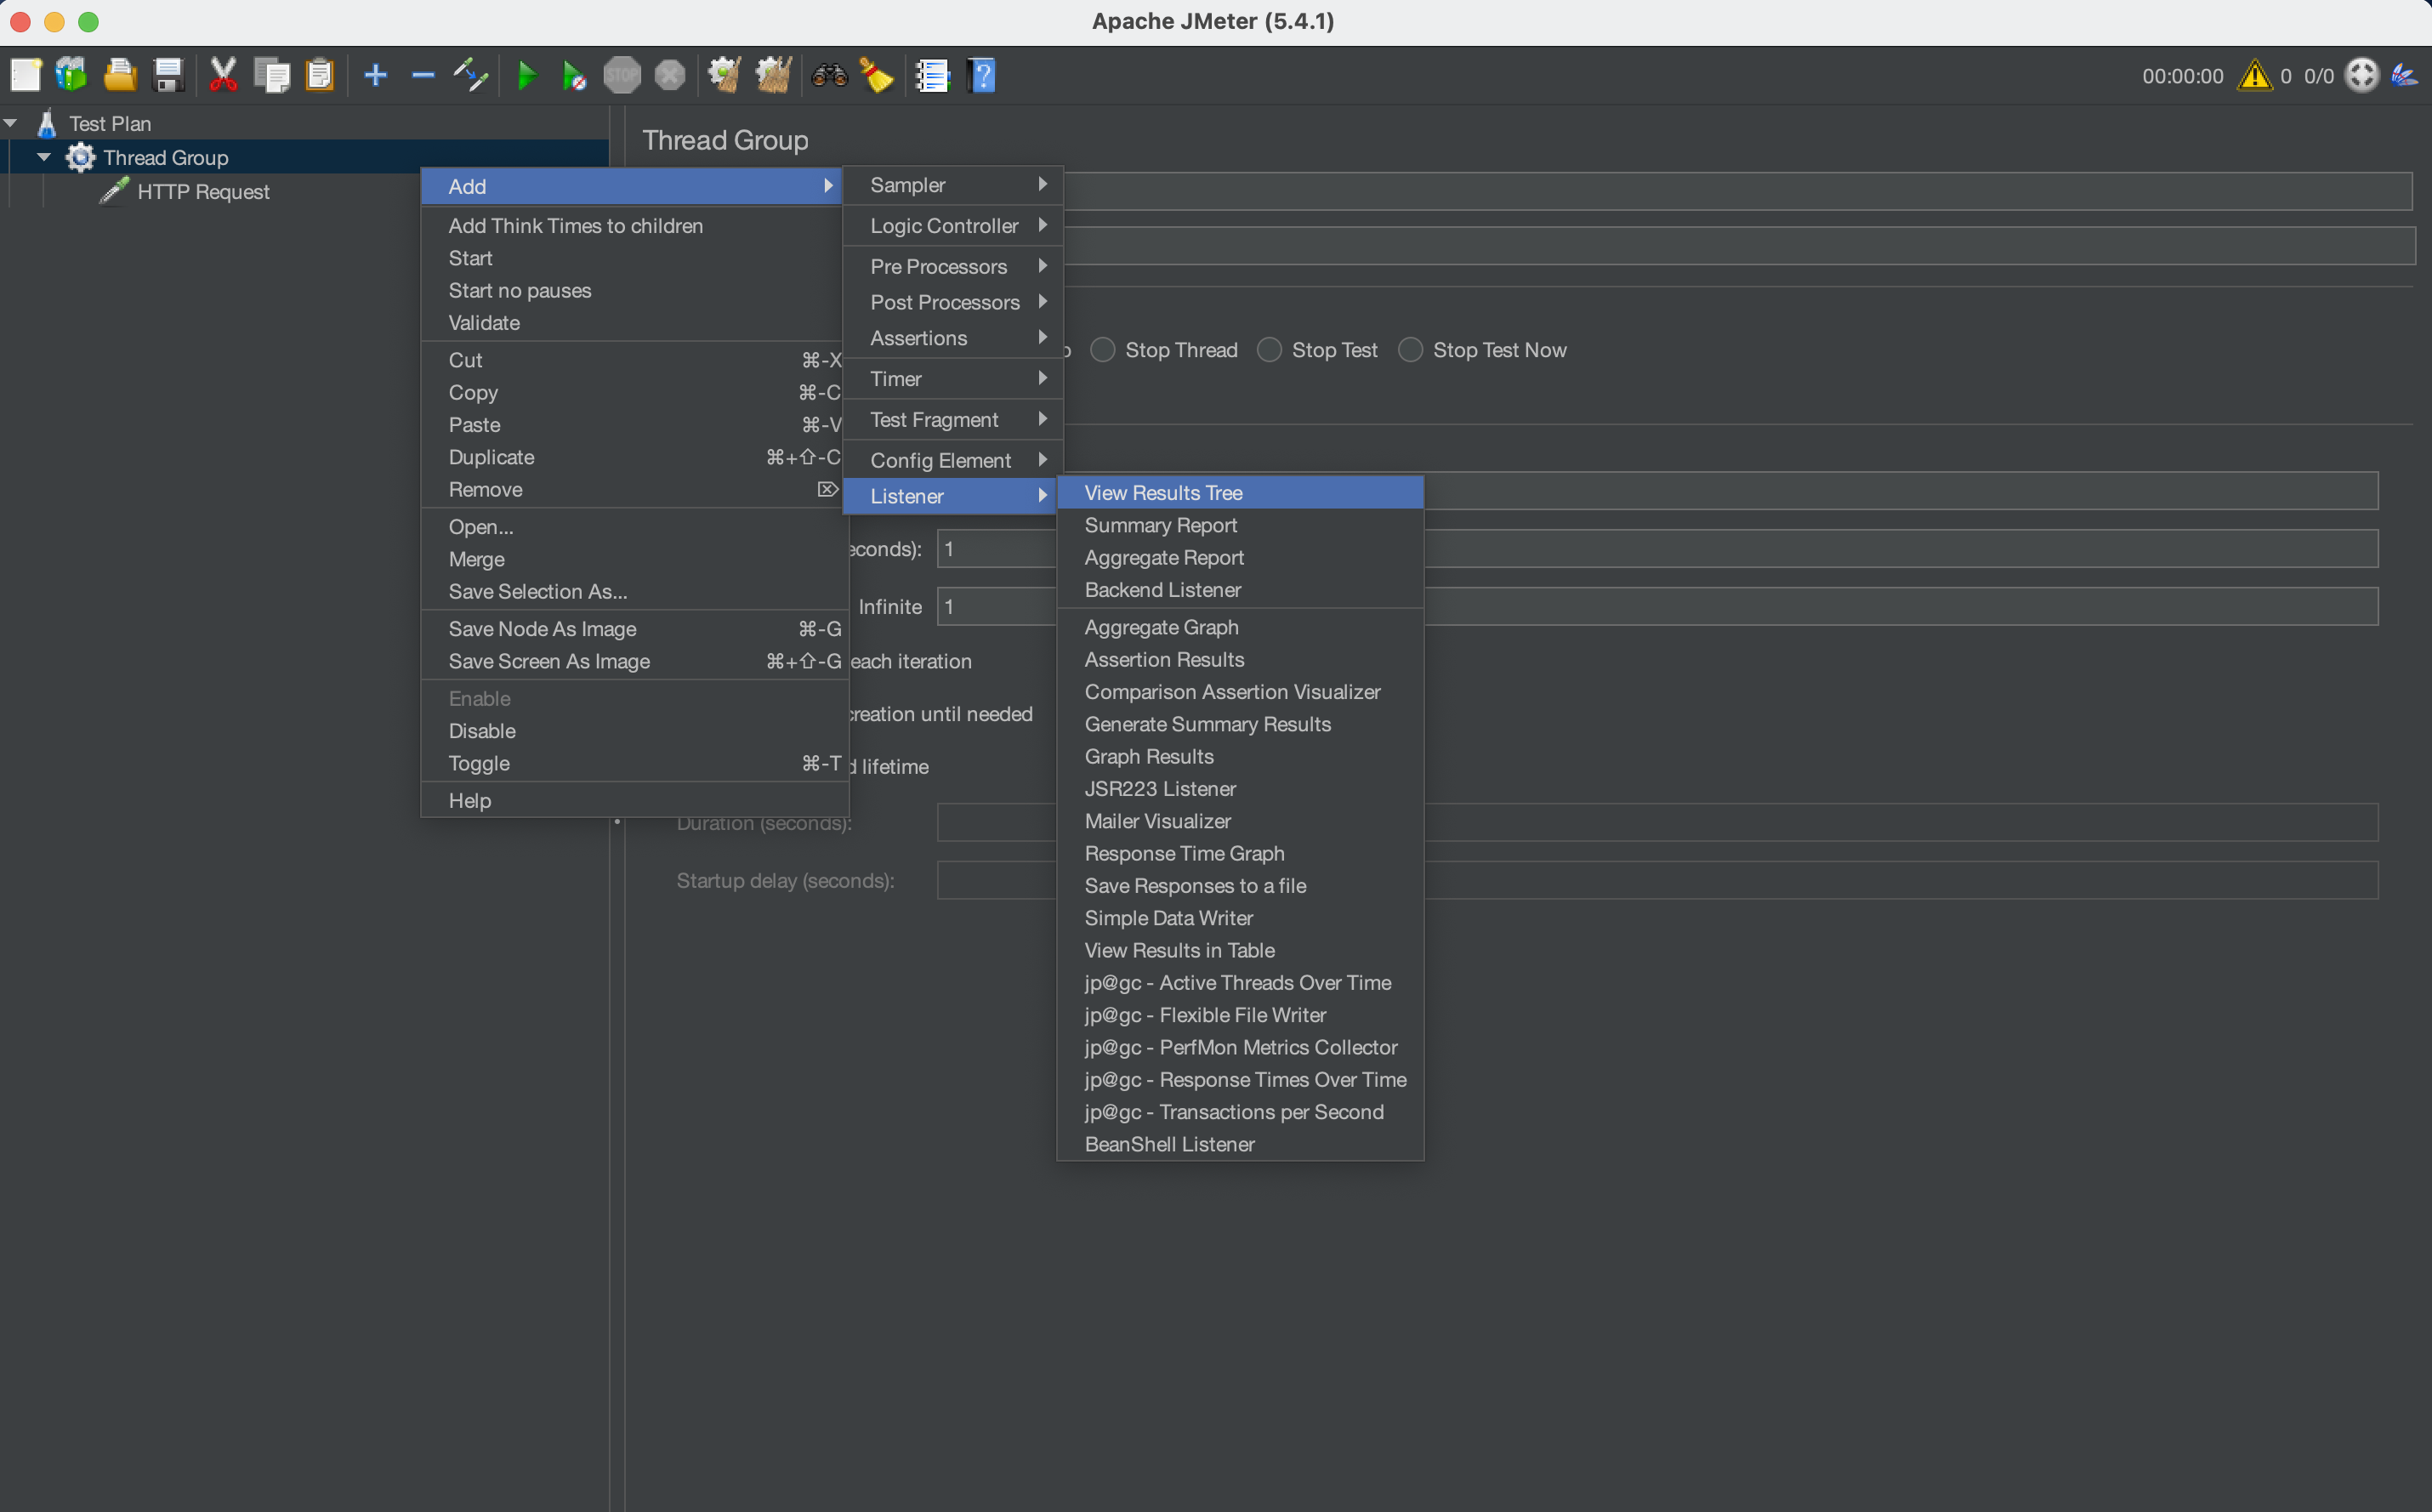
Task: Open the Templates icon in toolbar
Action: pyautogui.click(x=72, y=75)
